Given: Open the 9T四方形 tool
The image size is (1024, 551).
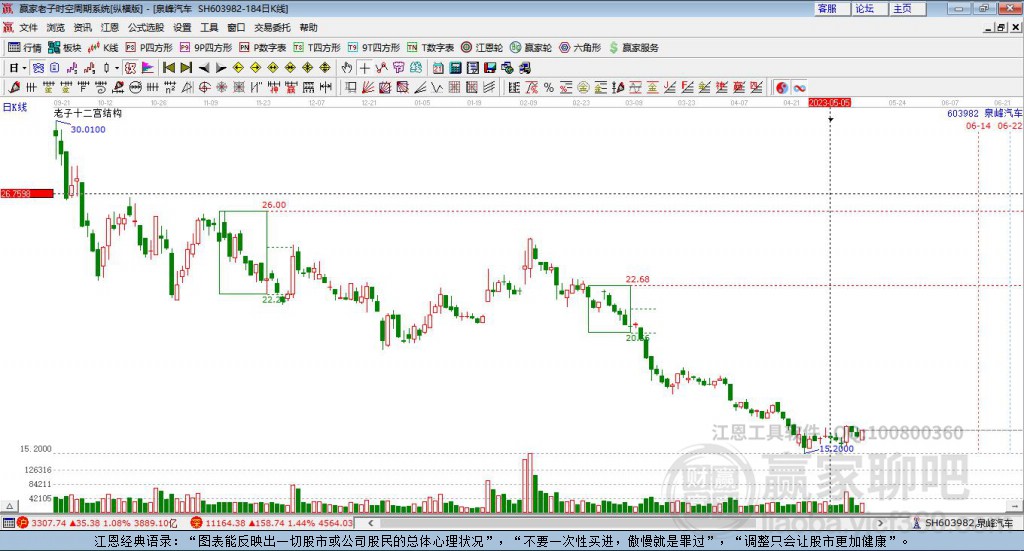Looking at the screenshot, I should click(x=374, y=48).
